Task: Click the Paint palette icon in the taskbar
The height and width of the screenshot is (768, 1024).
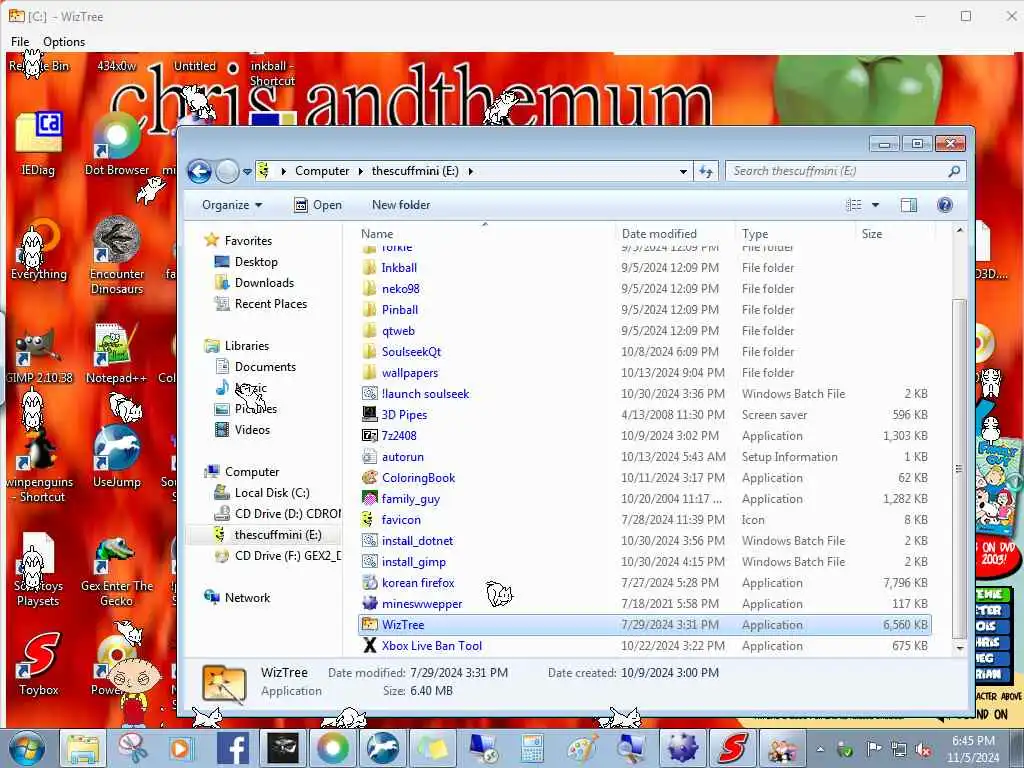Action: [581, 748]
